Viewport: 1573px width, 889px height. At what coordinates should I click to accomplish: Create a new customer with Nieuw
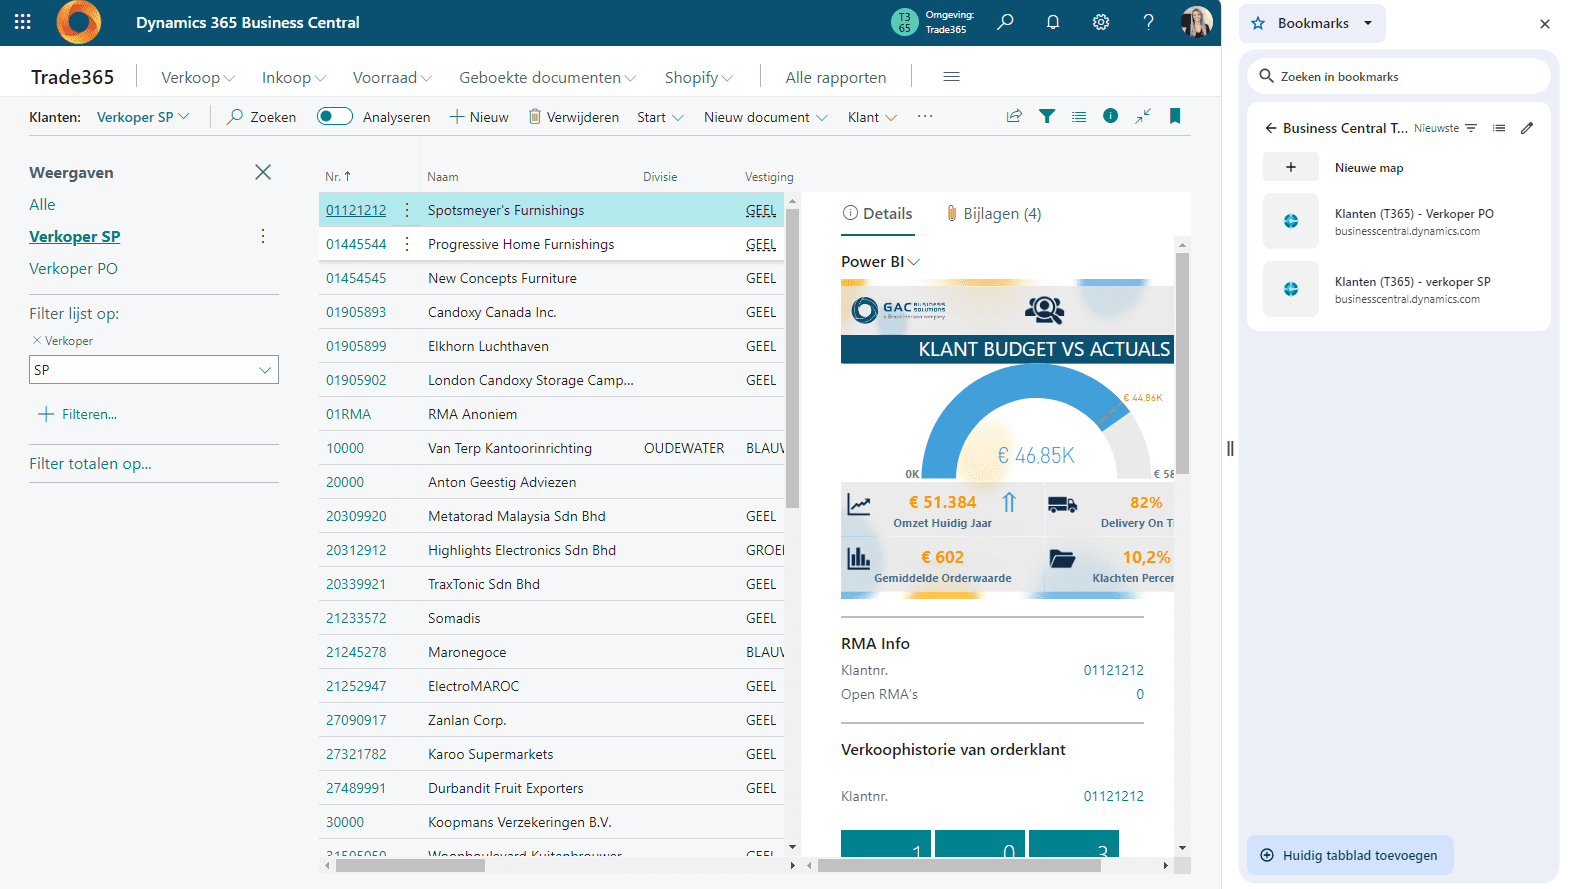[479, 117]
